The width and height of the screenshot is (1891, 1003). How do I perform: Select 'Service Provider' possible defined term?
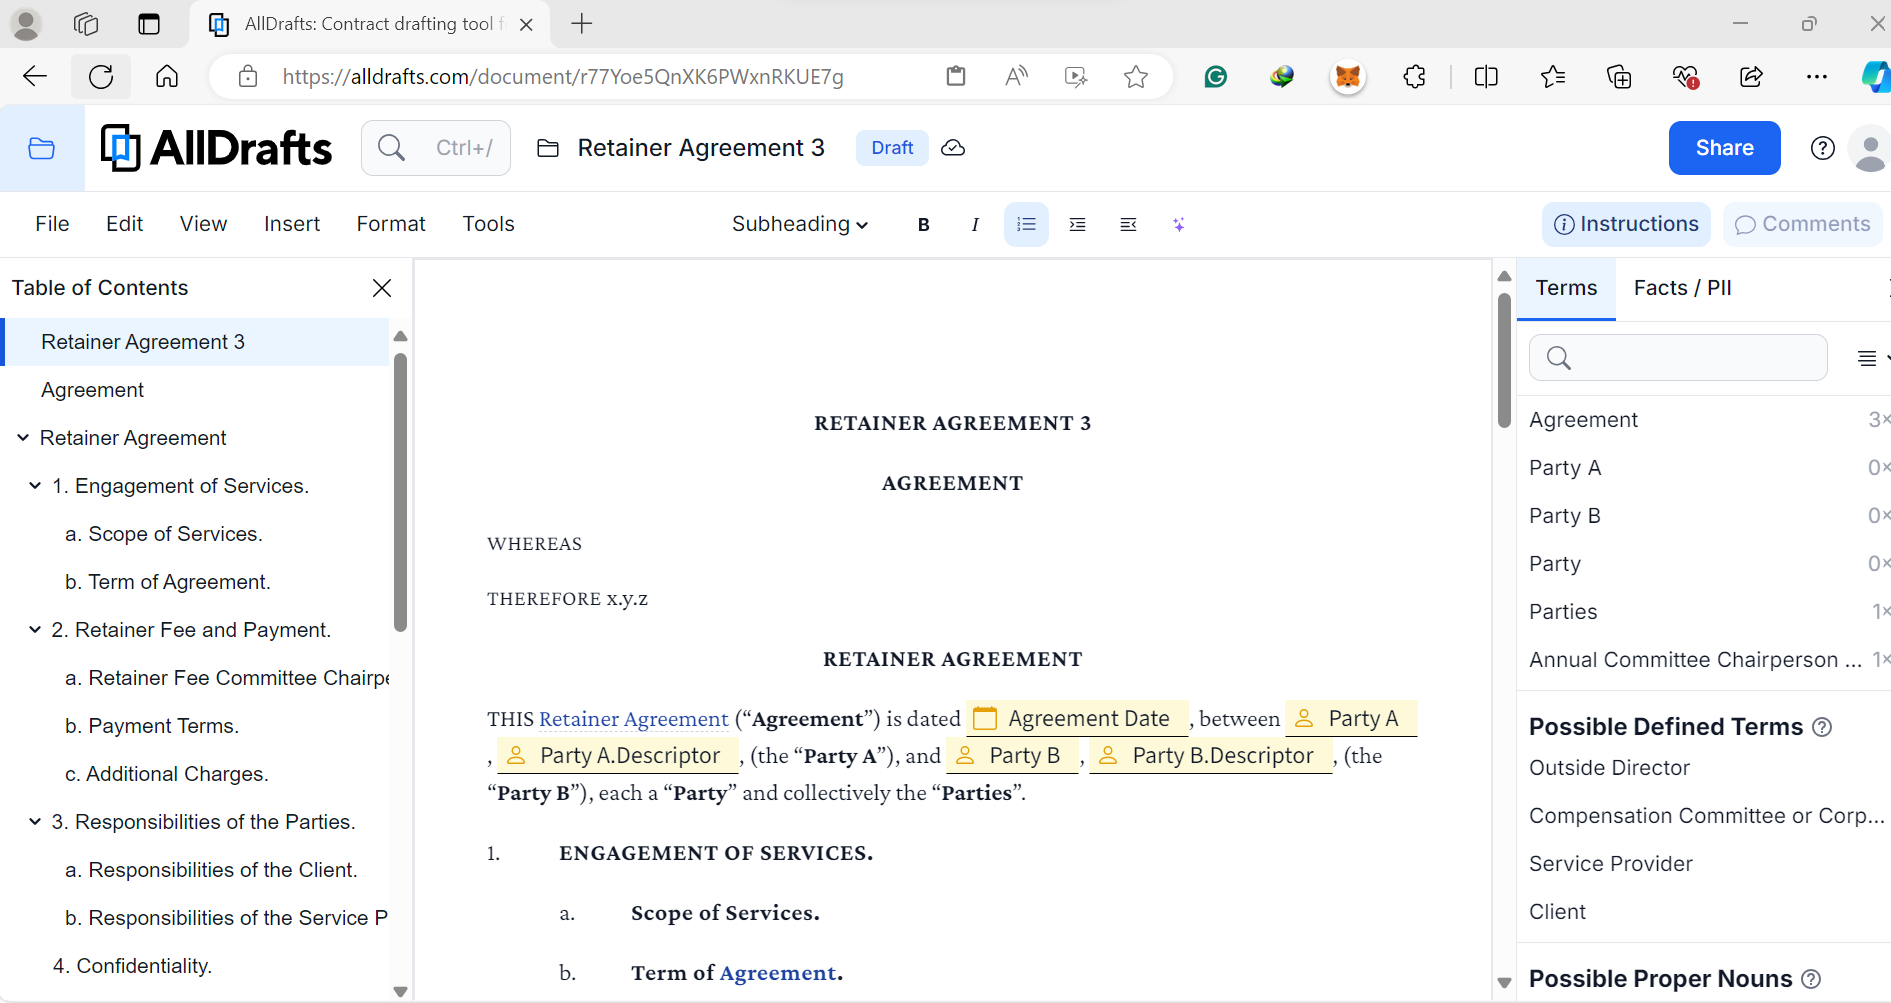[1610, 864]
